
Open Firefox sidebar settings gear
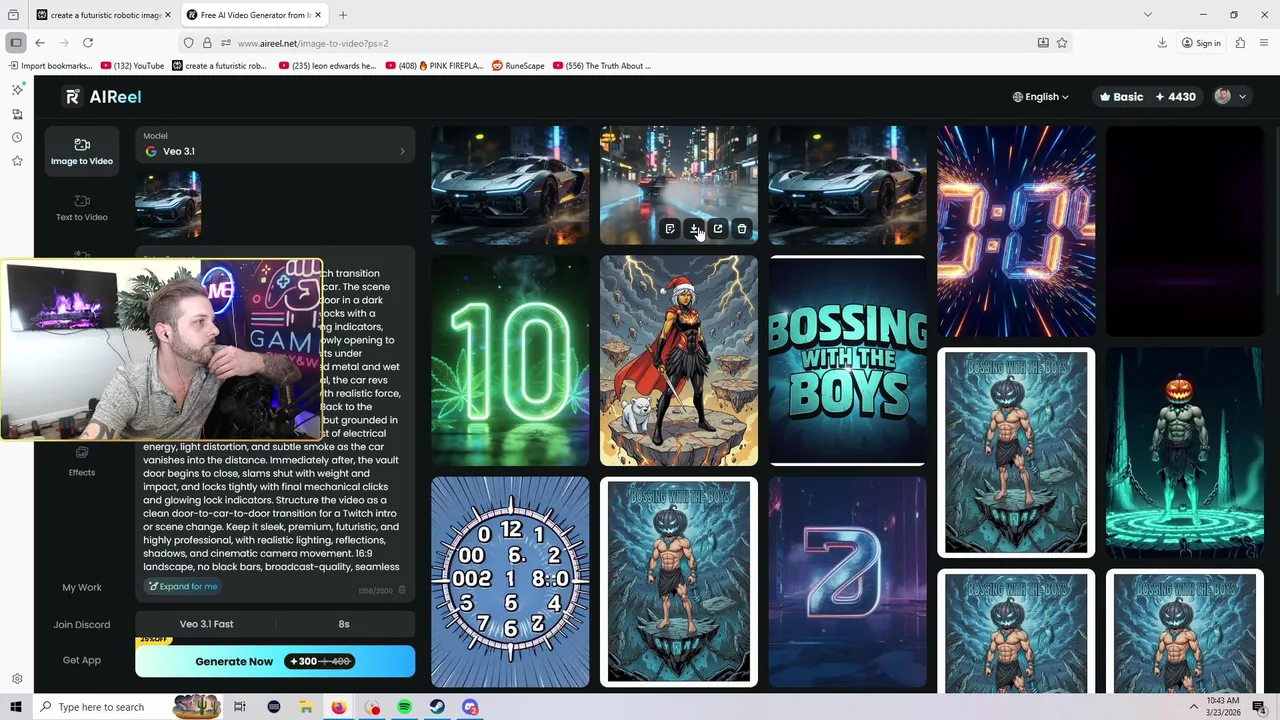tap(17, 679)
